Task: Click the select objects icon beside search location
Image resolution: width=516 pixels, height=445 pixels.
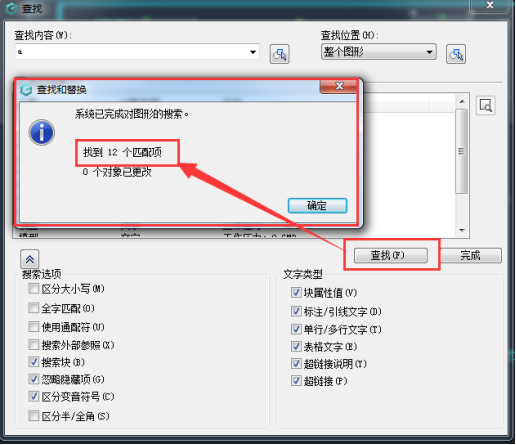Action: click(x=456, y=54)
